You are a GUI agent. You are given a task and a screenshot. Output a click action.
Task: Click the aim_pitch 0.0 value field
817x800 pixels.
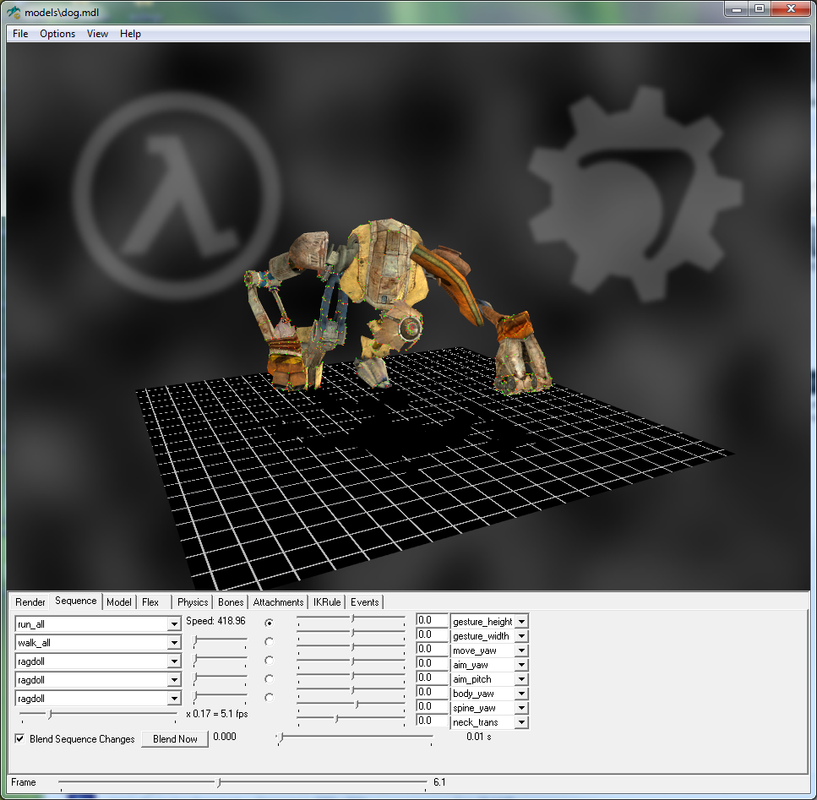click(431, 678)
